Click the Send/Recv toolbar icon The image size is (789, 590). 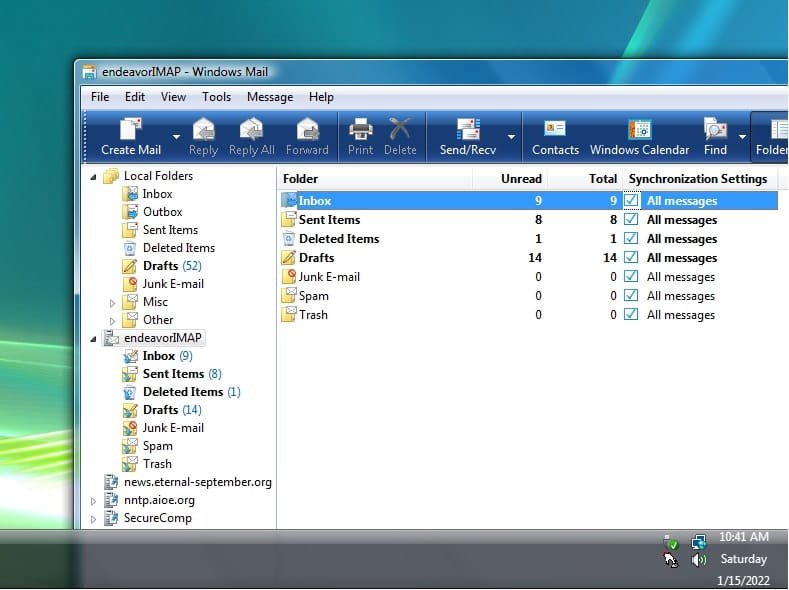[x=468, y=130]
